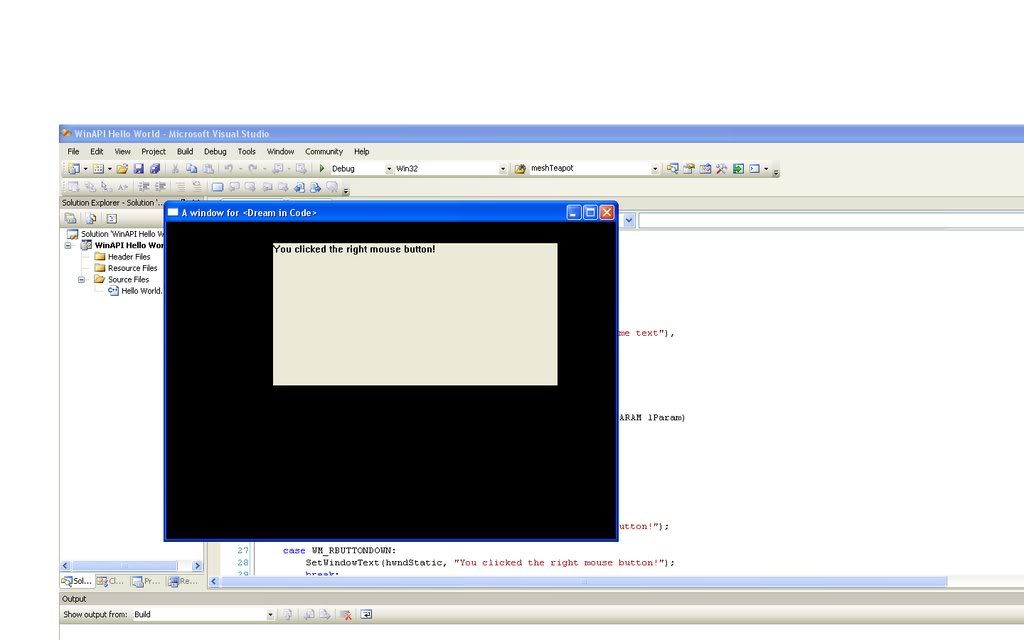Image resolution: width=1024 pixels, height=640 pixels.
Task: Click the Solution Explorer scrollbar right arrow
Action: pos(197,566)
